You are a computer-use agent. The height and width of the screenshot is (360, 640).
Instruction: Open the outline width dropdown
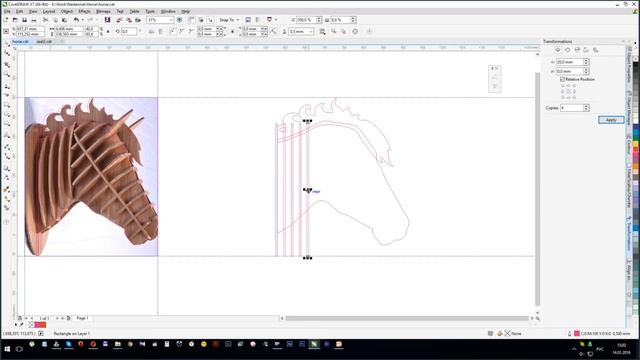click(x=311, y=31)
